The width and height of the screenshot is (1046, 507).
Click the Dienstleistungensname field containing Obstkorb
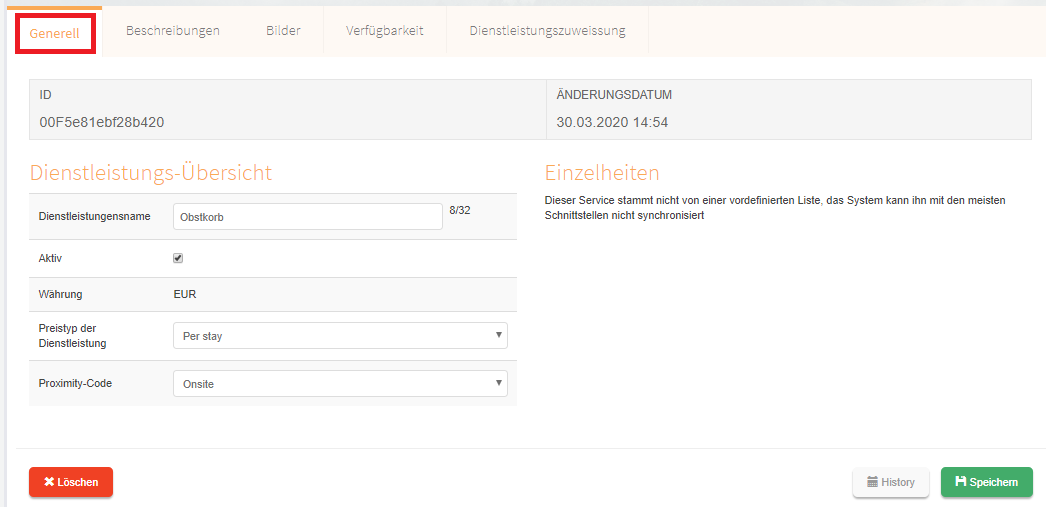pyautogui.click(x=308, y=217)
